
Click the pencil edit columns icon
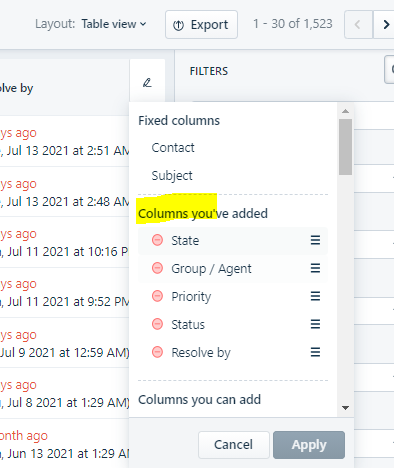coord(147,82)
